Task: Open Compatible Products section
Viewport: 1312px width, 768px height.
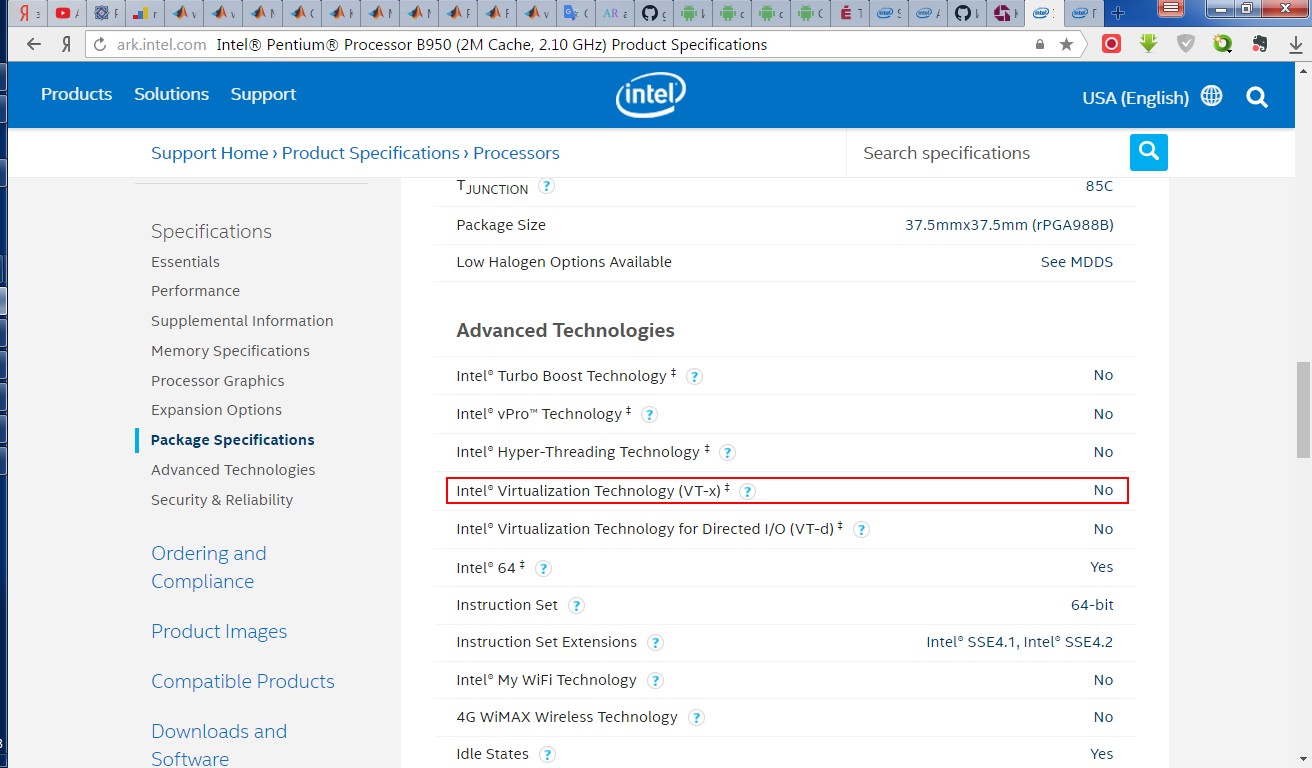Action: (243, 681)
